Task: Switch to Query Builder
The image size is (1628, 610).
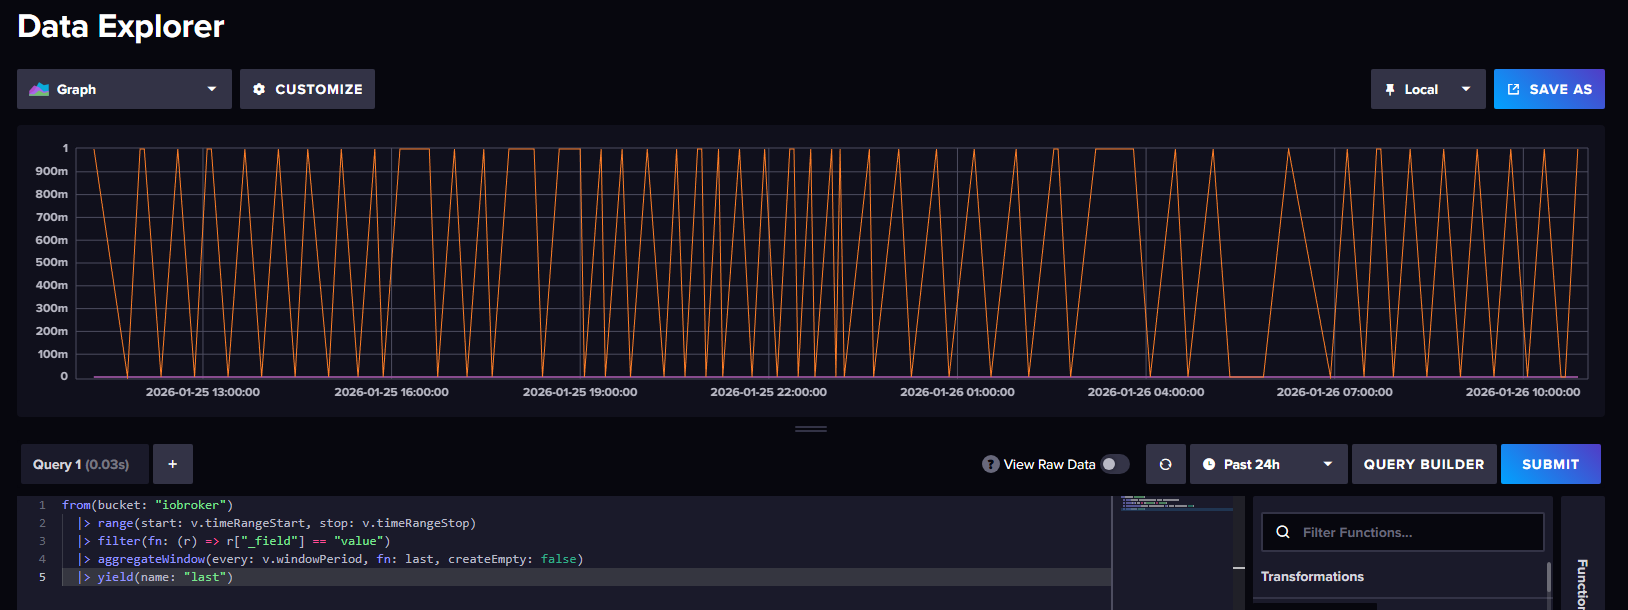Action: click(1423, 464)
